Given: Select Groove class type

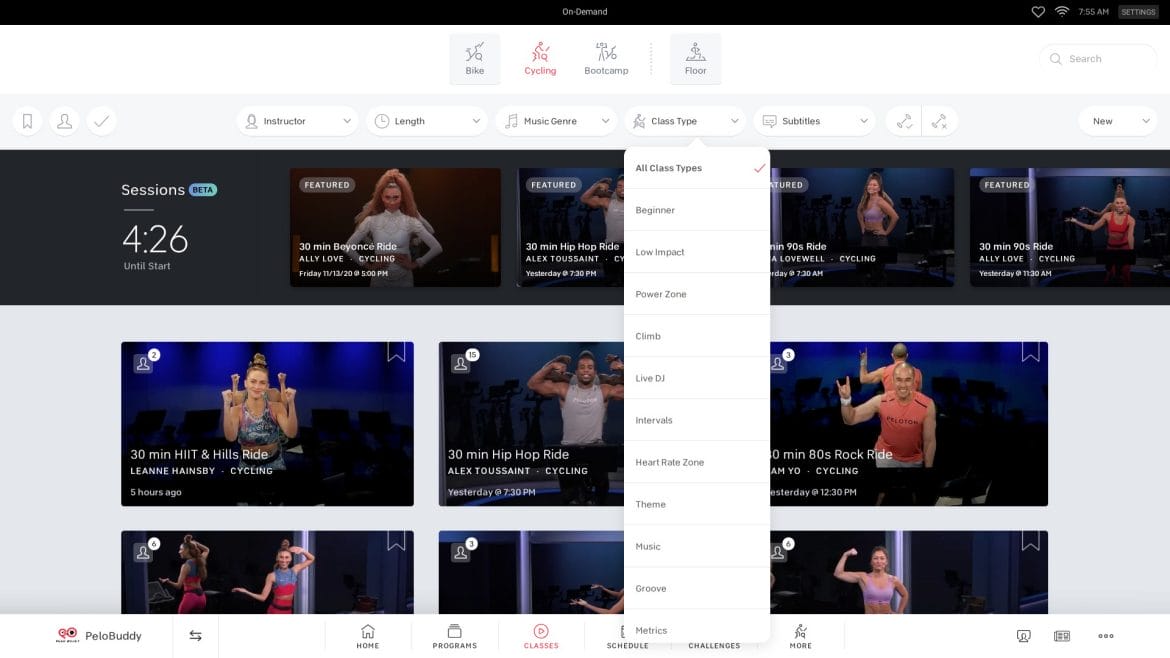Looking at the screenshot, I should click(697, 588).
